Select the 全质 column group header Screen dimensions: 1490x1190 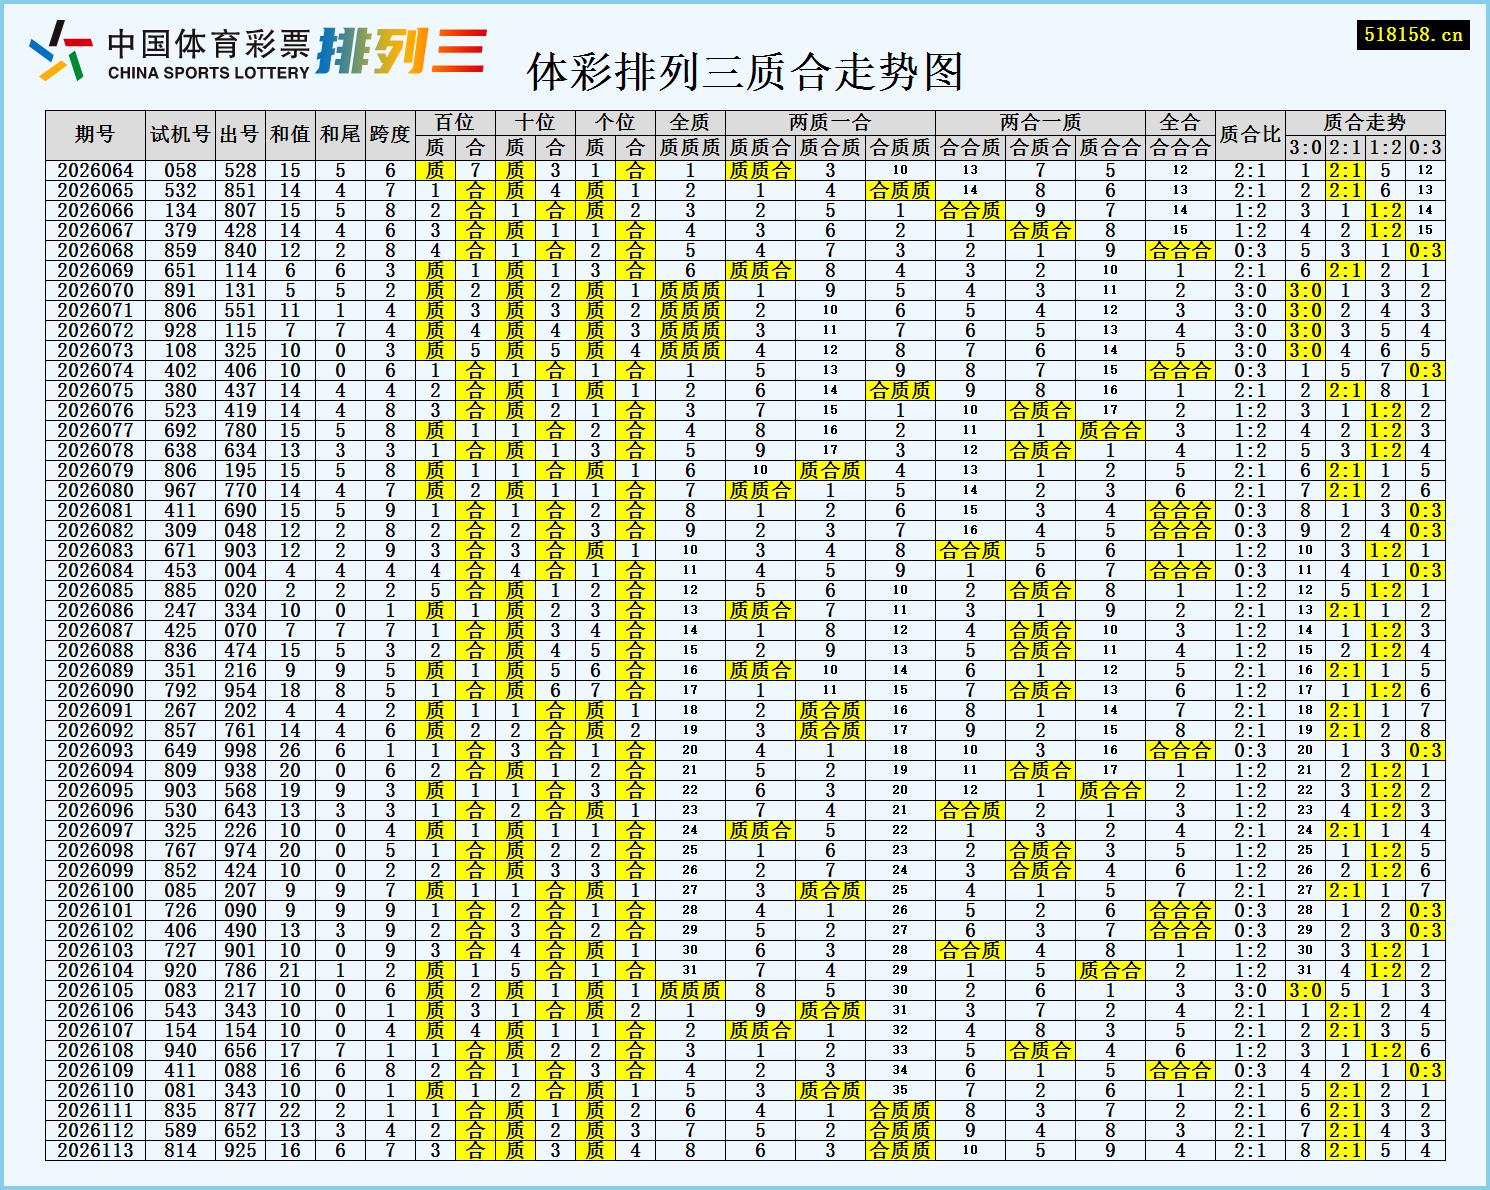pos(690,122)
